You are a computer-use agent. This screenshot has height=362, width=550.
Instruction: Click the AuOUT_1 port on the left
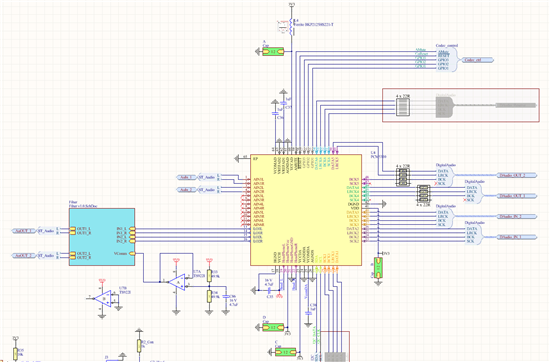[24, 231]
